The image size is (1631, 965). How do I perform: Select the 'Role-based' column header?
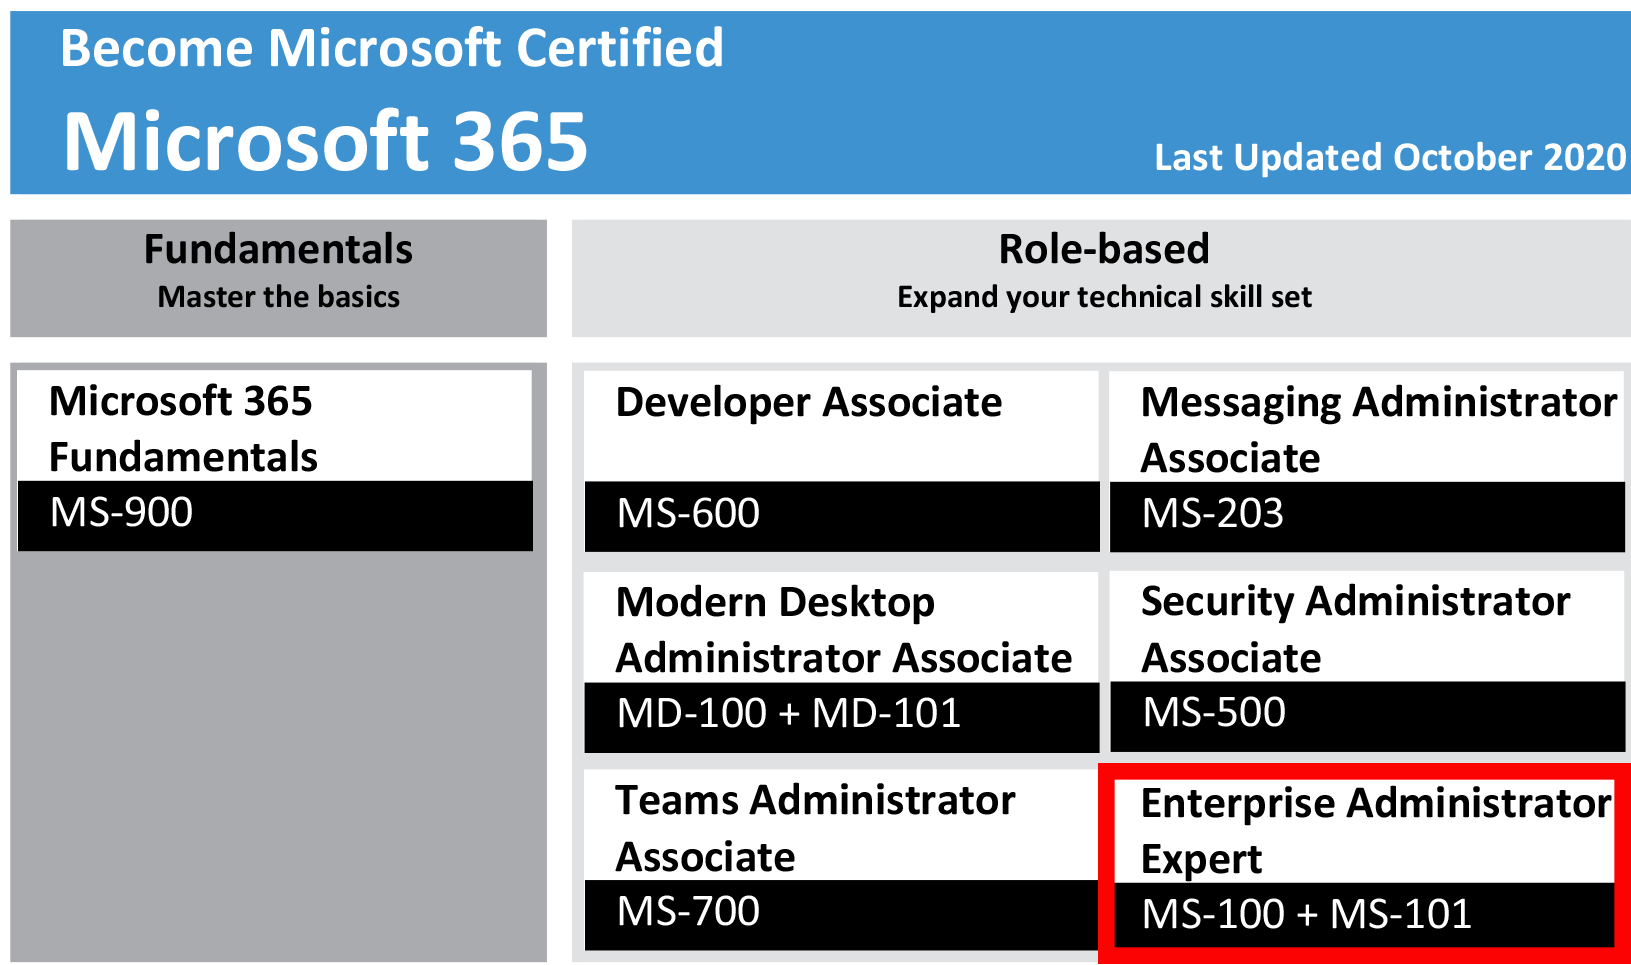point(1104,249)
